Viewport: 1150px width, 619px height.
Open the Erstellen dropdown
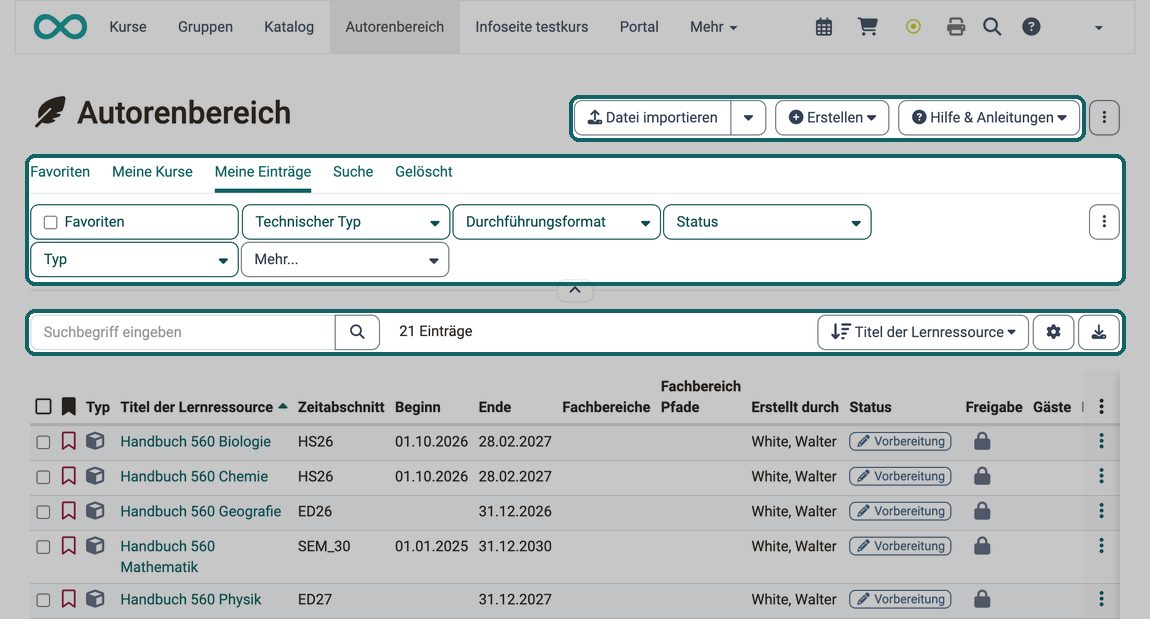[x=832, y=117]
